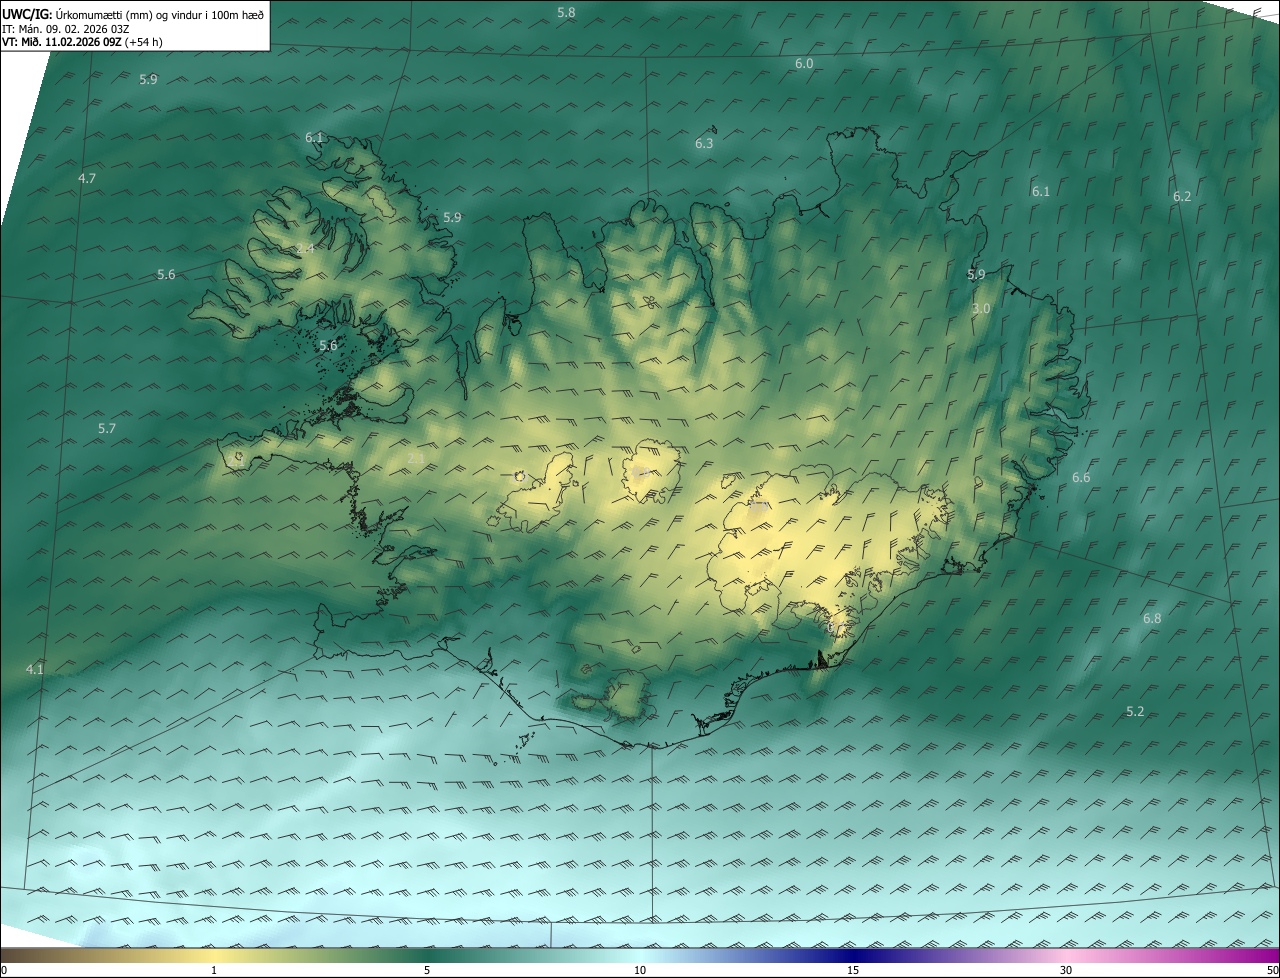1280x978 pixels.
Task: Click the 6.6 value label
Action: (1081, 478)
